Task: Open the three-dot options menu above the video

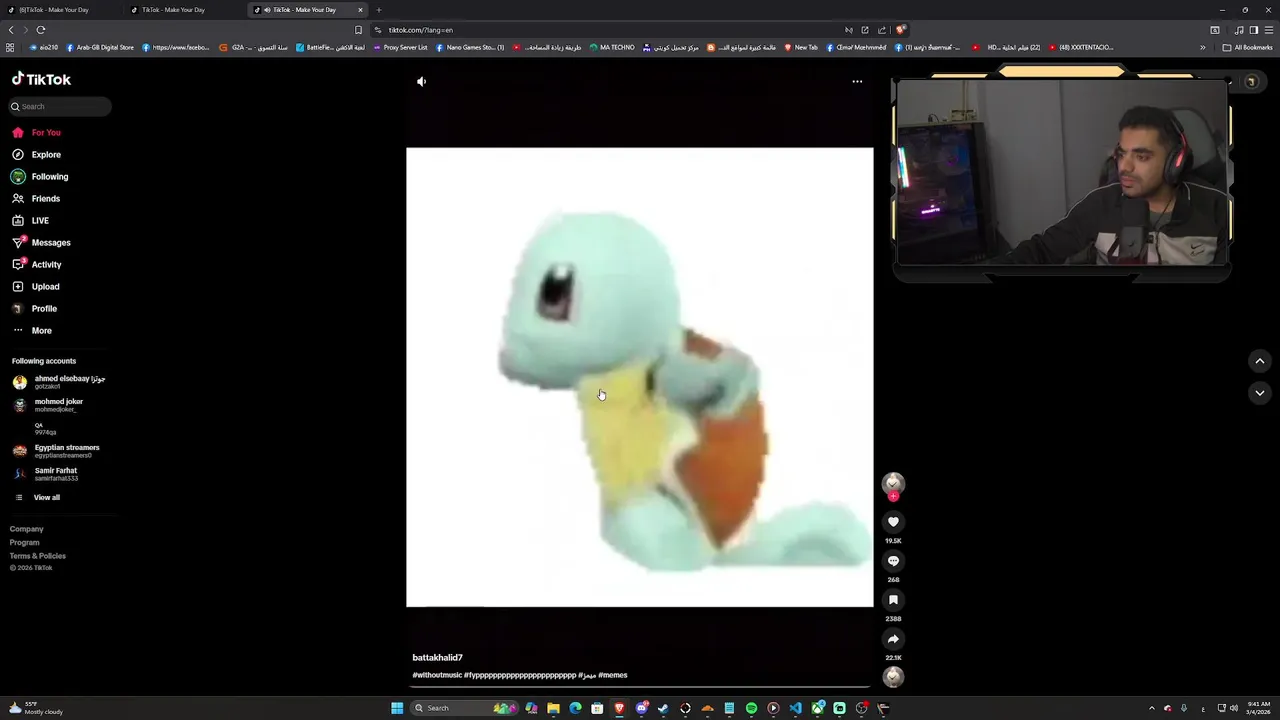Action: pyautogui.click(x=857, y=82)
